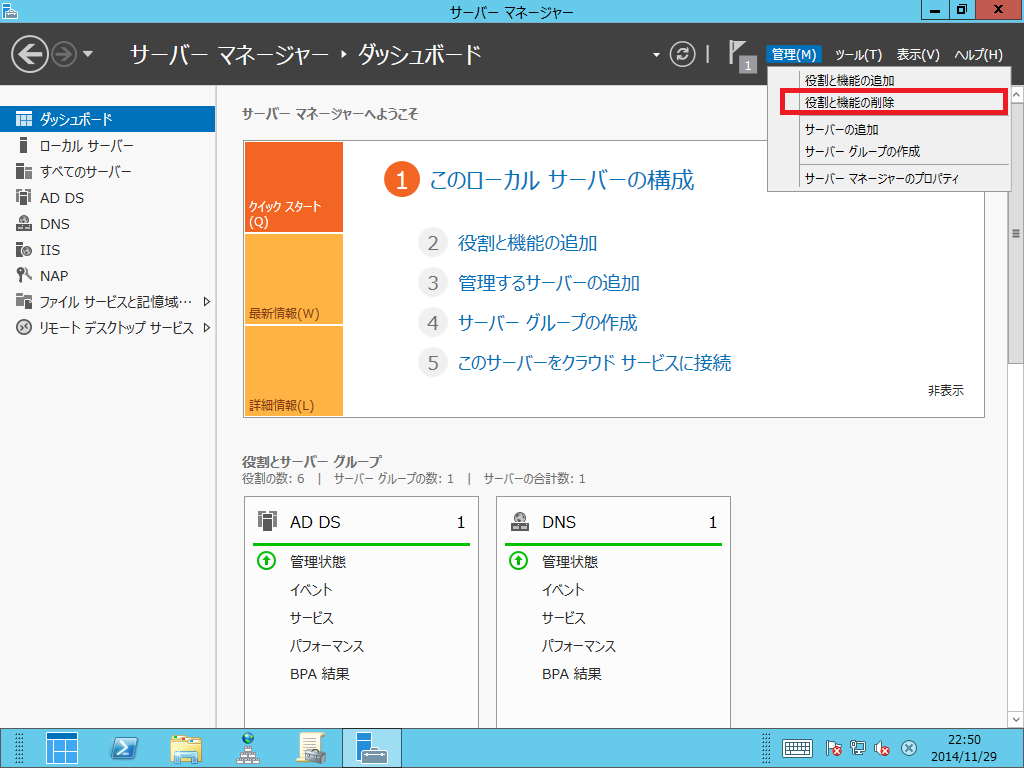Open the 表示(V) menu

(x=918, y=55)
